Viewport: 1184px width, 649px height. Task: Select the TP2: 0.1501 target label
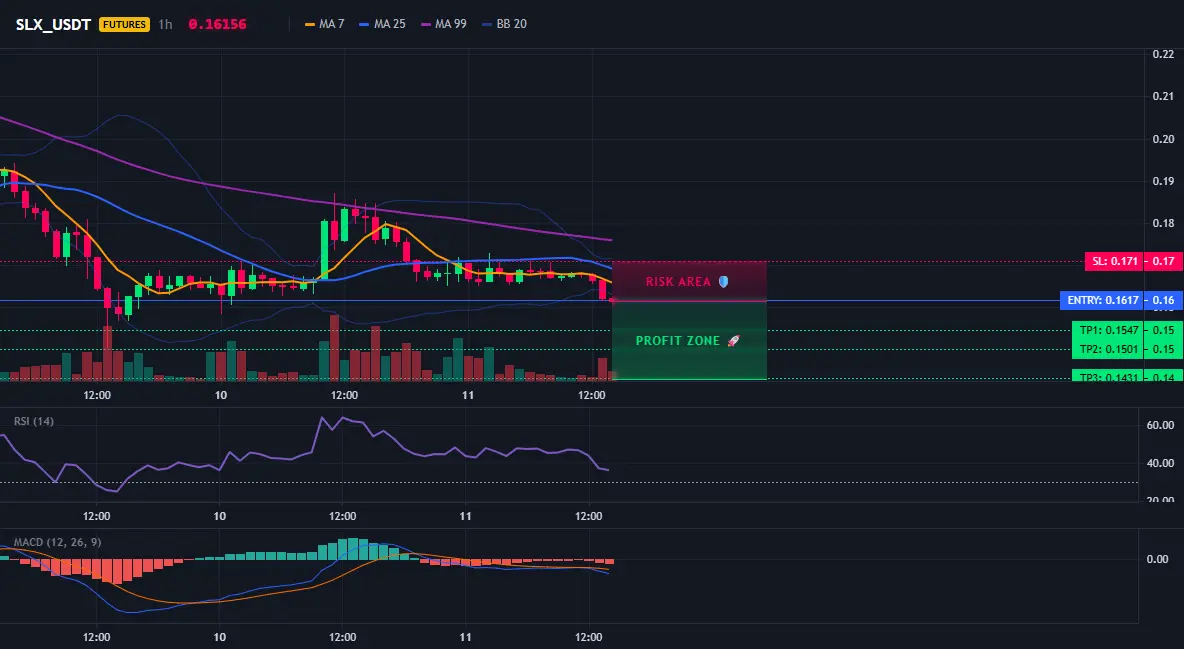coord(1108,349)
